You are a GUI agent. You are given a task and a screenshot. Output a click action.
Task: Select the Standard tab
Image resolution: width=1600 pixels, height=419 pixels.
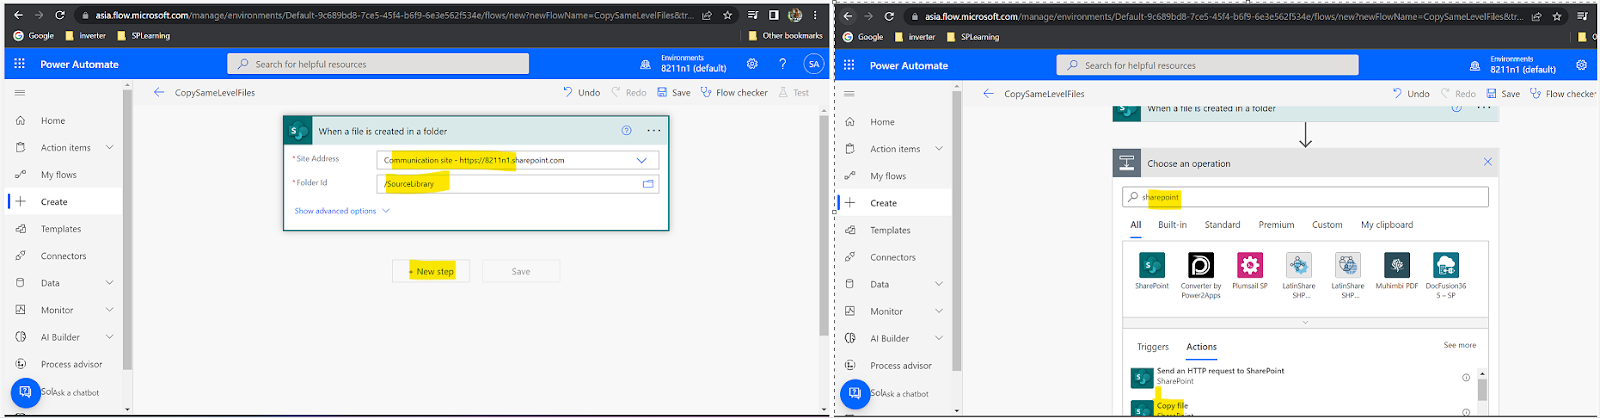pos(1222,225)
